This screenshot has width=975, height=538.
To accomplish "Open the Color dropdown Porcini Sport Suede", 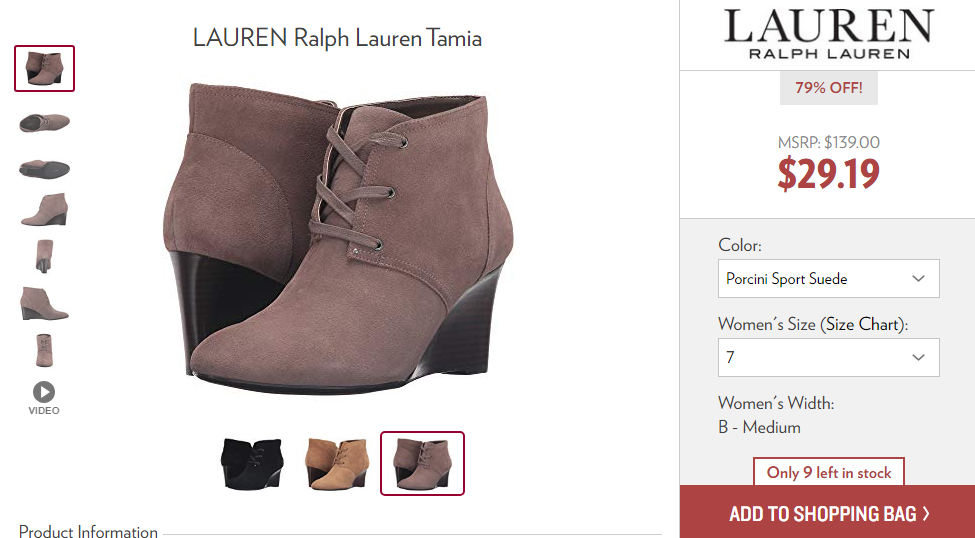I will click(828, 279).
